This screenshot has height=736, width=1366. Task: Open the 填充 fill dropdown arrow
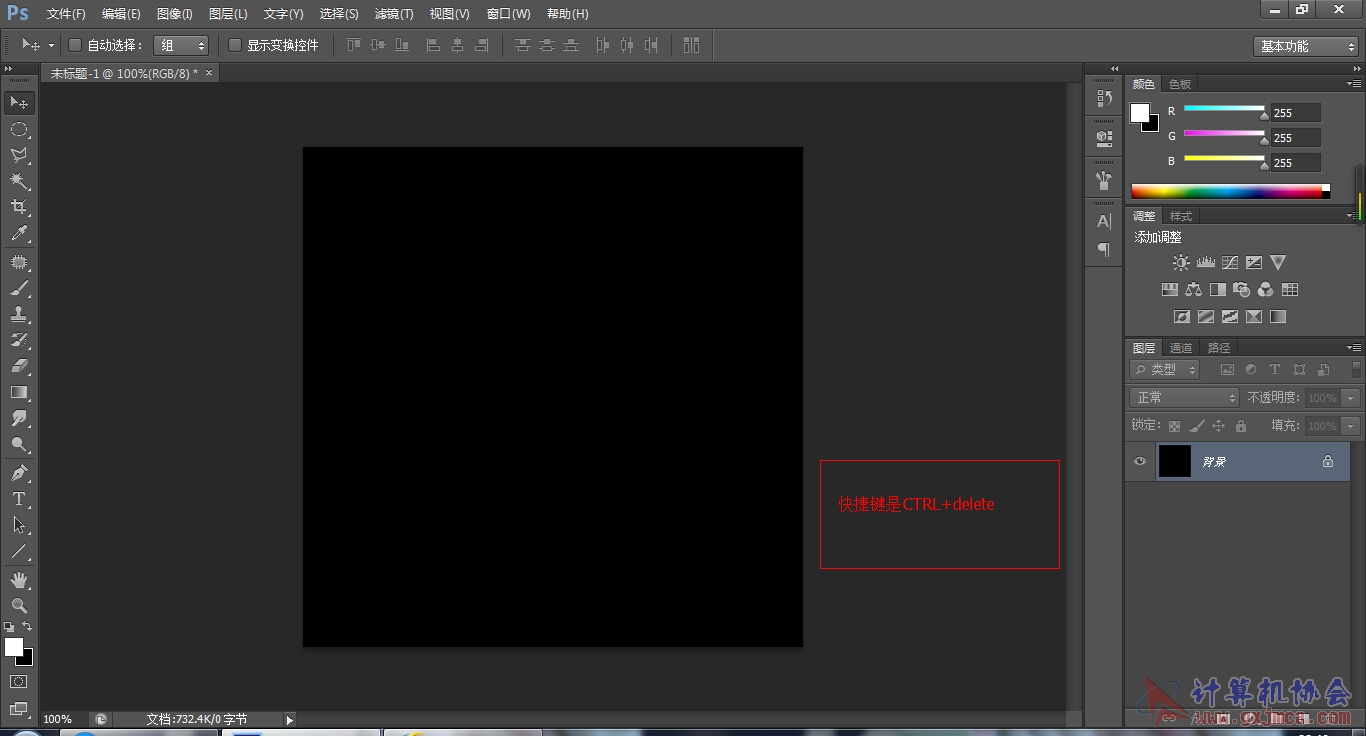pyautogui.click(x=1351, y=426)
